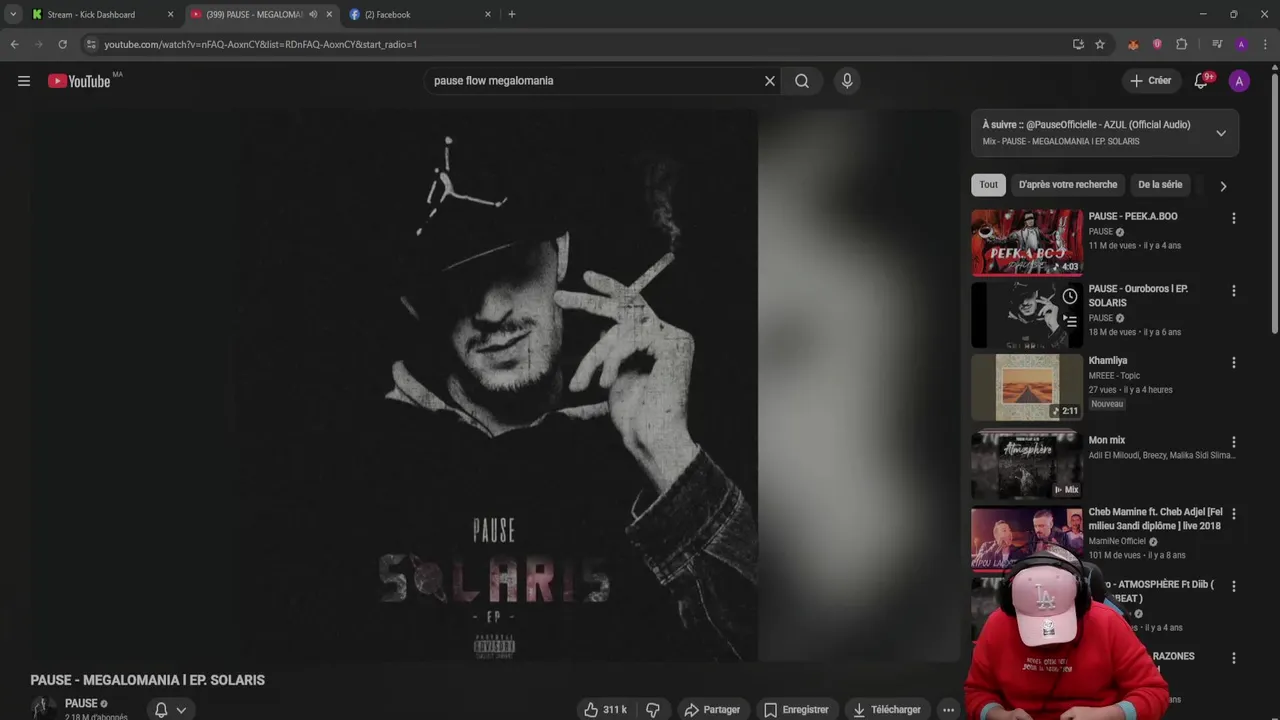Open the Chrome three-dot menu

point(1265,44)
